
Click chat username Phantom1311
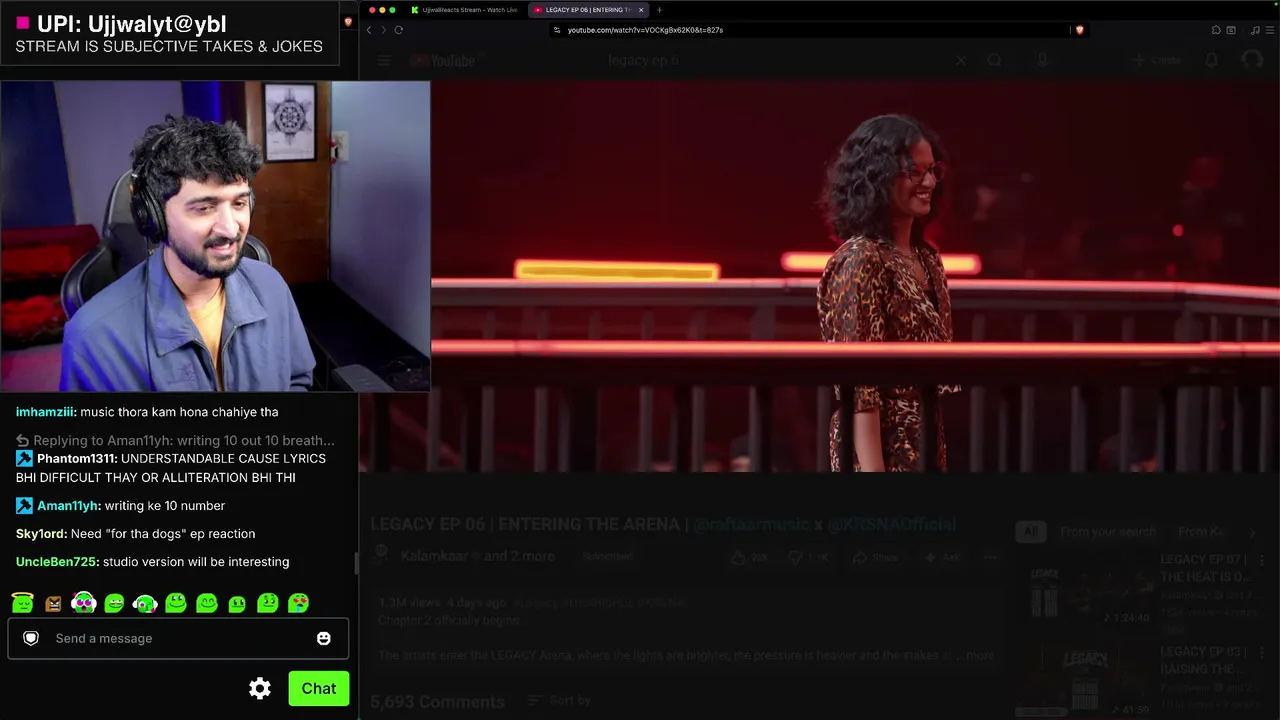[77, 459]
